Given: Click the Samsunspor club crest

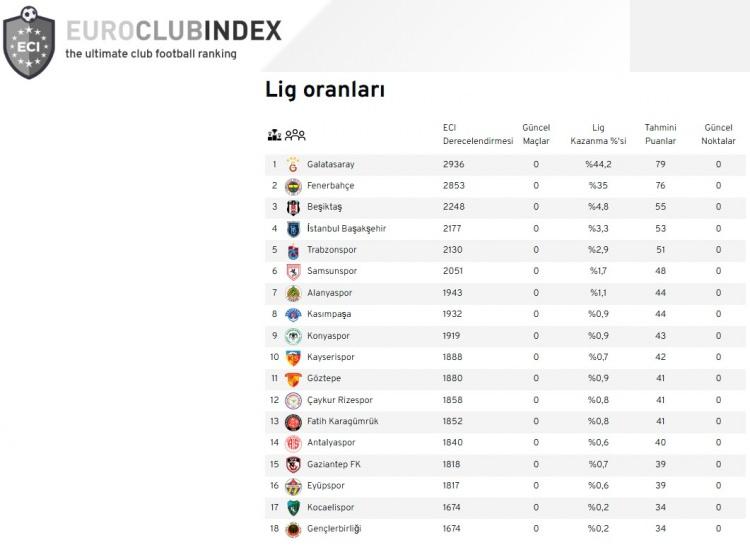Looking at the screenshot, I should pyautogui.click(x=293, y=272).
